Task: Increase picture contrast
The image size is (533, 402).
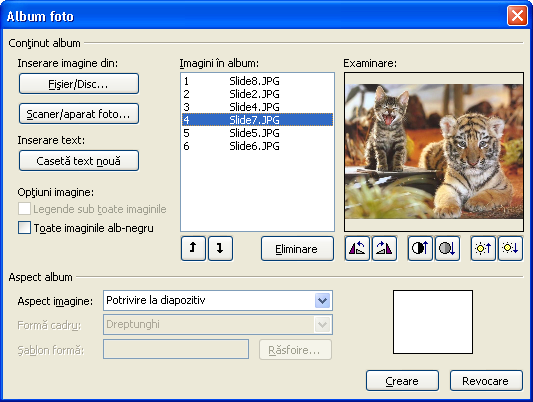Action: (420, 249)
